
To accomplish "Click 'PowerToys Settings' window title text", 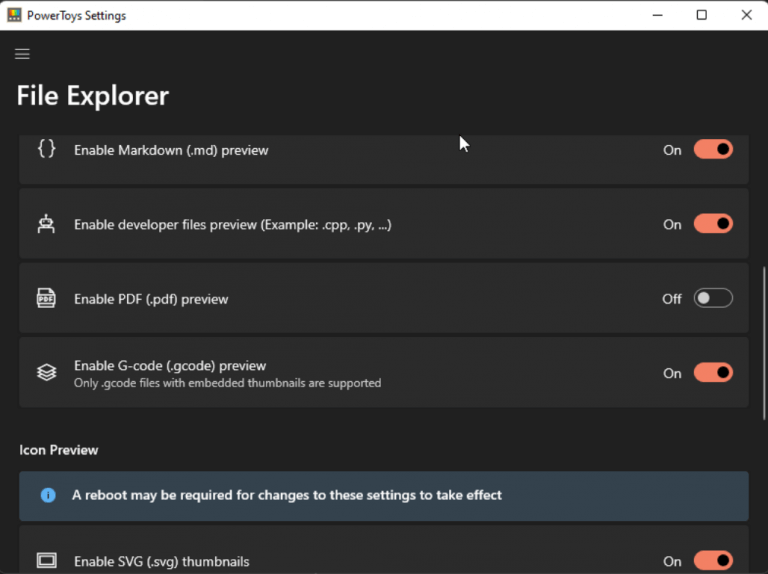I will pos(76,16).
